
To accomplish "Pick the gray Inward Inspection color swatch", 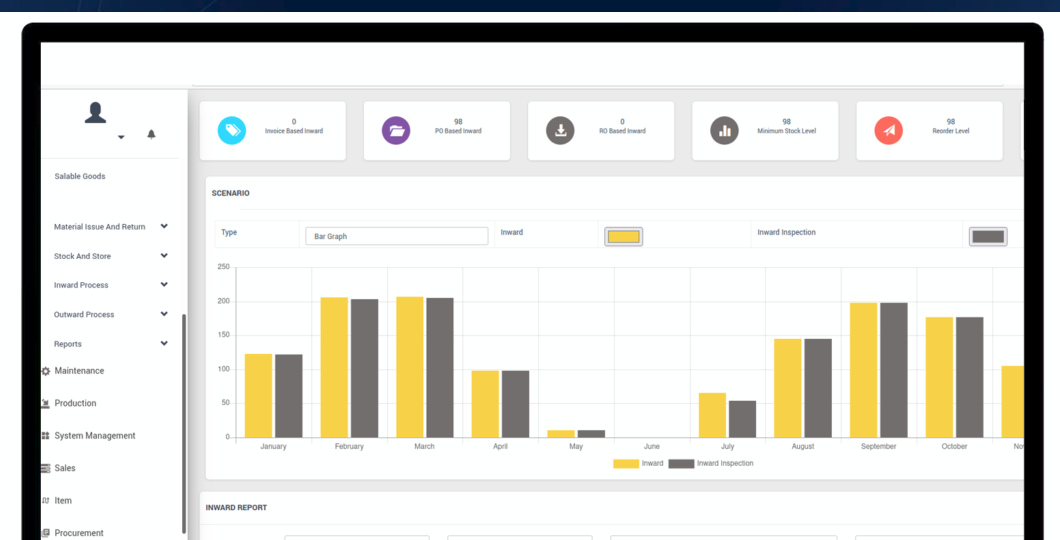I will click(x=988, y=237).
